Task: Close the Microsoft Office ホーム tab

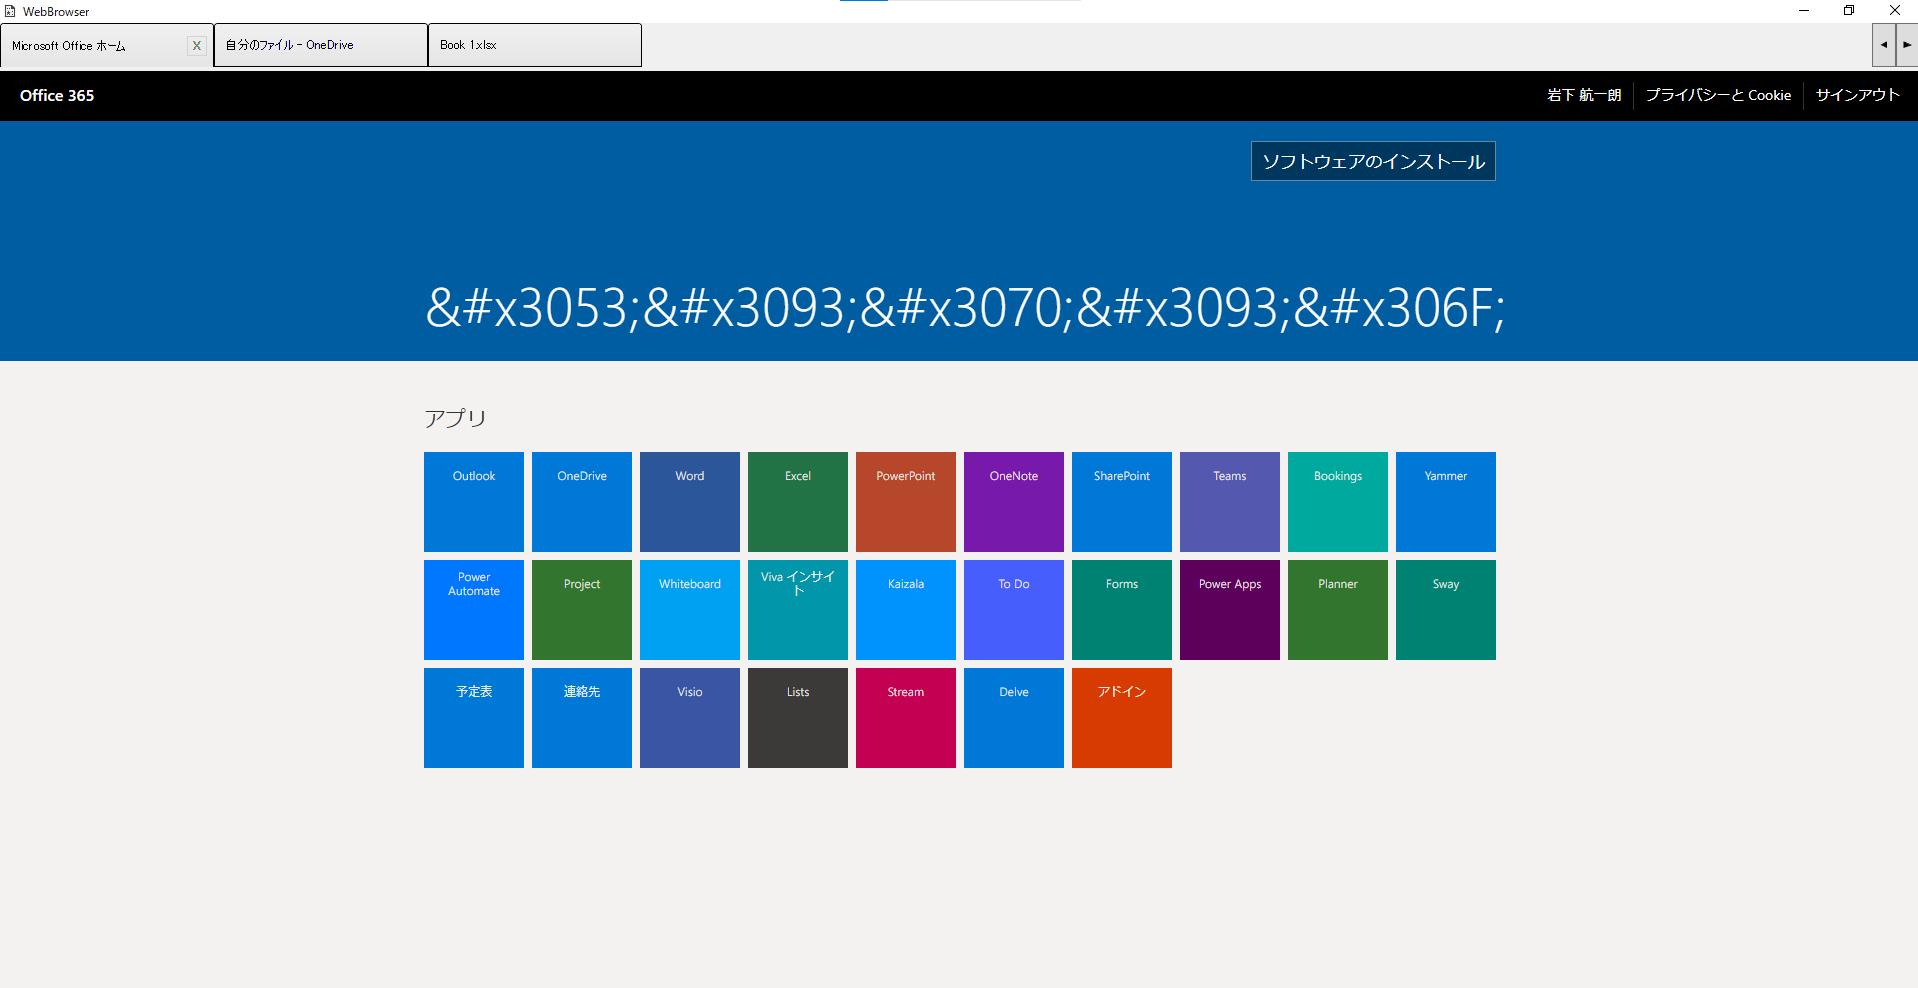Action: [x=197, y=45]
